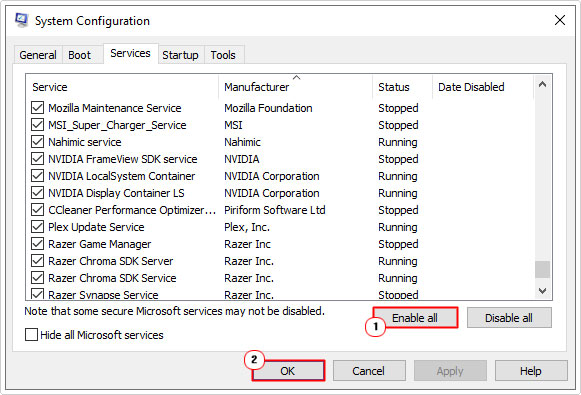Uncheck MSI_Super_Charger_Service checkbox
The image size is (581, 395).
click(x=37, y=125)
